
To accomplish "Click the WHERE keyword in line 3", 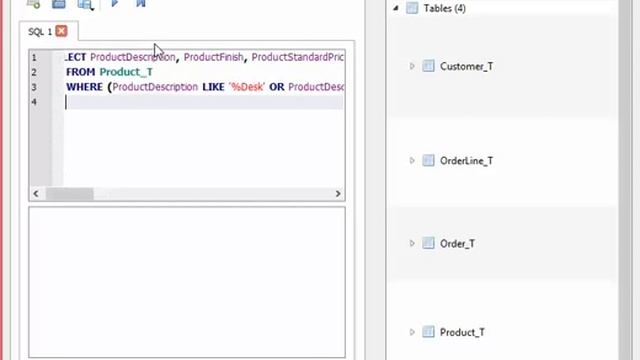I will (84, 87).
